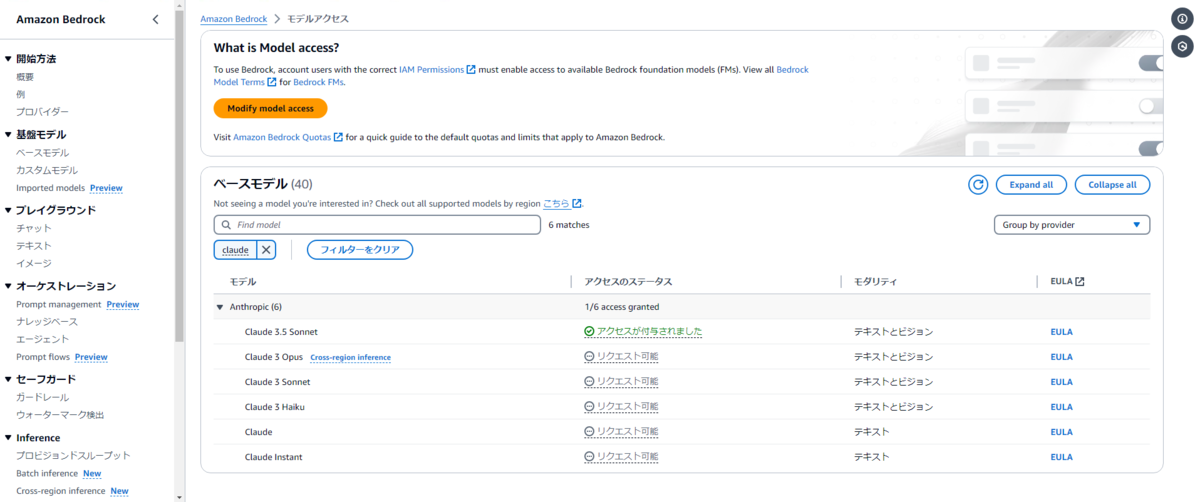Open プロビジョンドスループット in the sidebar
The image size is (1200, 502).
(x=73, y=456)
